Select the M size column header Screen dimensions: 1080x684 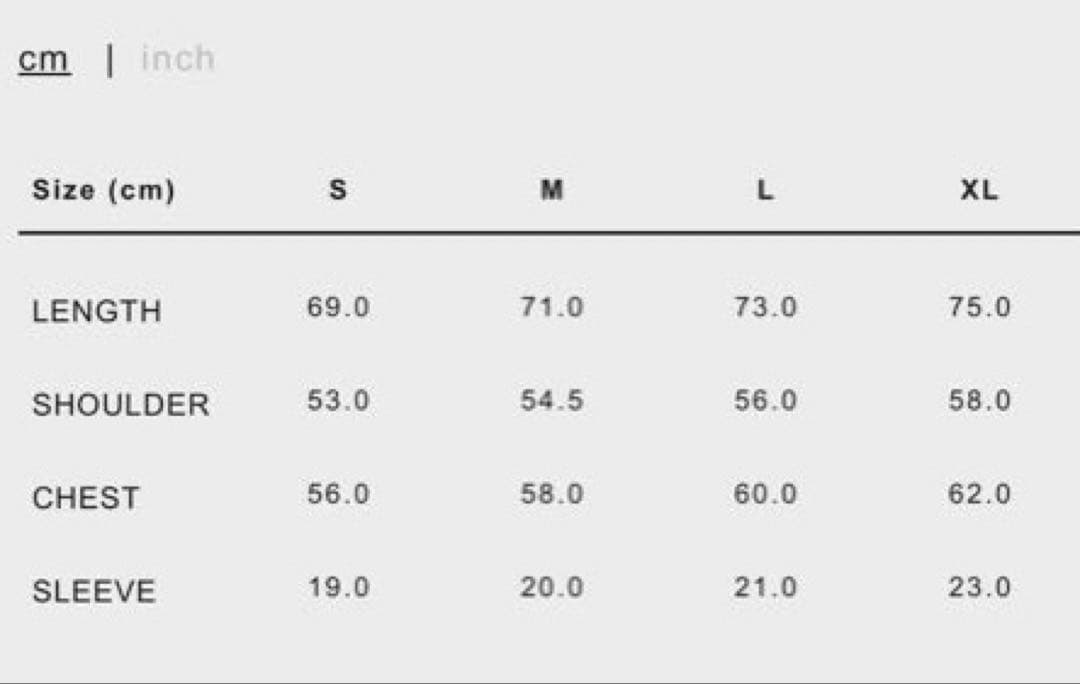point(552,190)
